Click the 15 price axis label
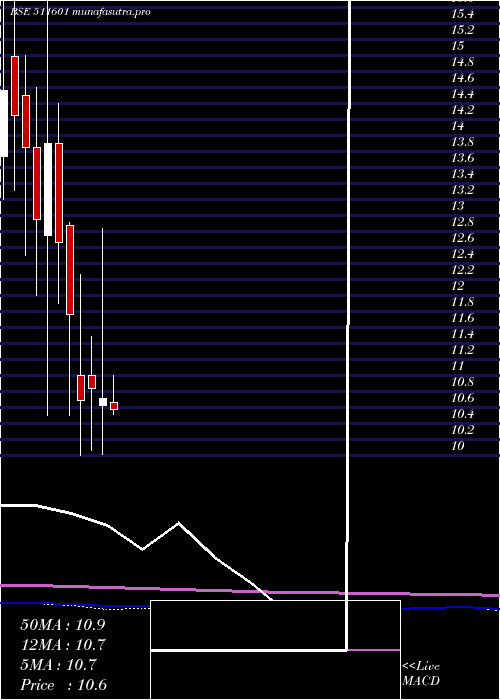Screen dimensions: 500x700 (458, 46)
